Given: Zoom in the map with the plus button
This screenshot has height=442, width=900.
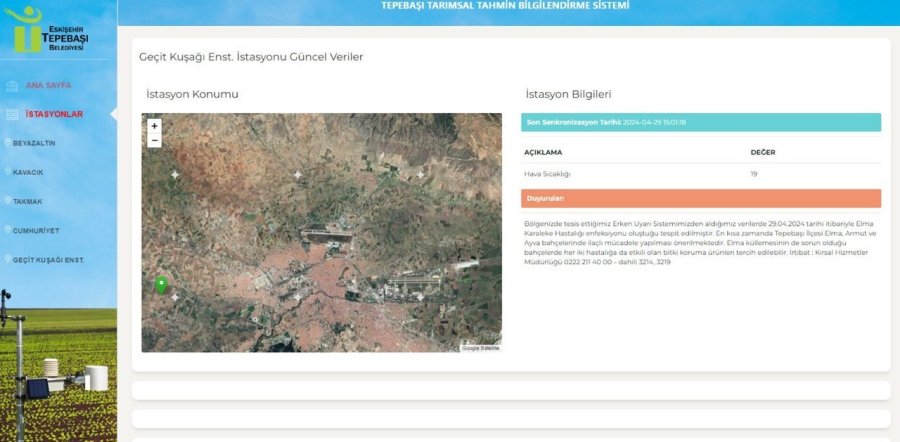Looking at the screenshot, I should 154,126.
